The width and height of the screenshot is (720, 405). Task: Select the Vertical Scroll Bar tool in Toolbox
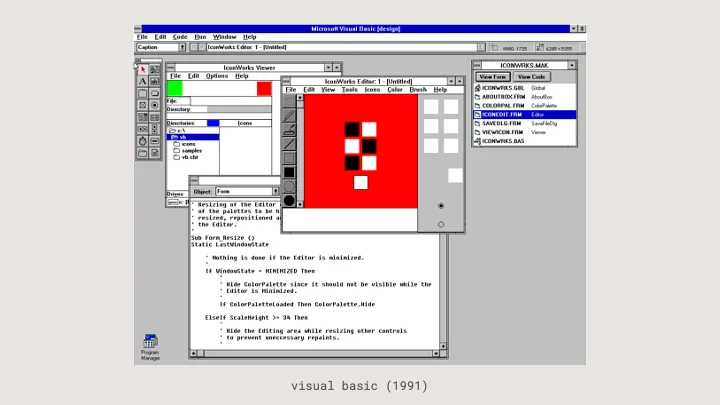(155, 129)
